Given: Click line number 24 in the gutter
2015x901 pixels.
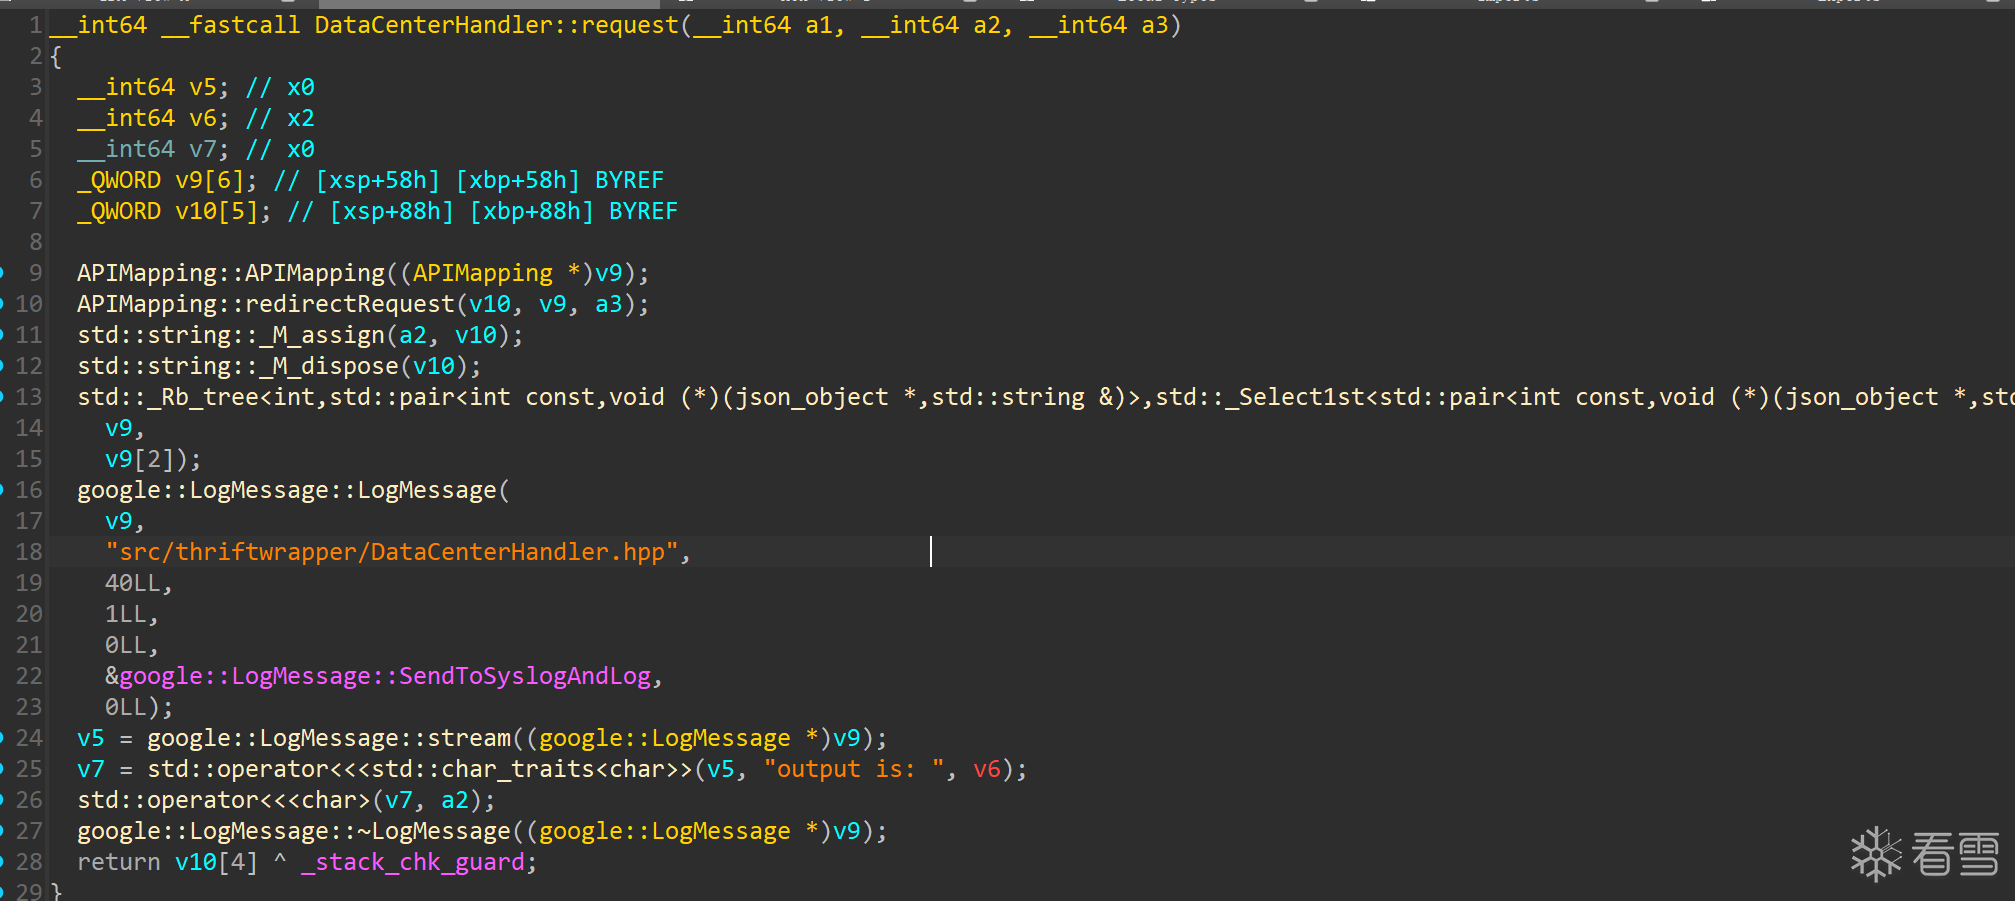Looking at the screenshot, I should click(29, 738).
